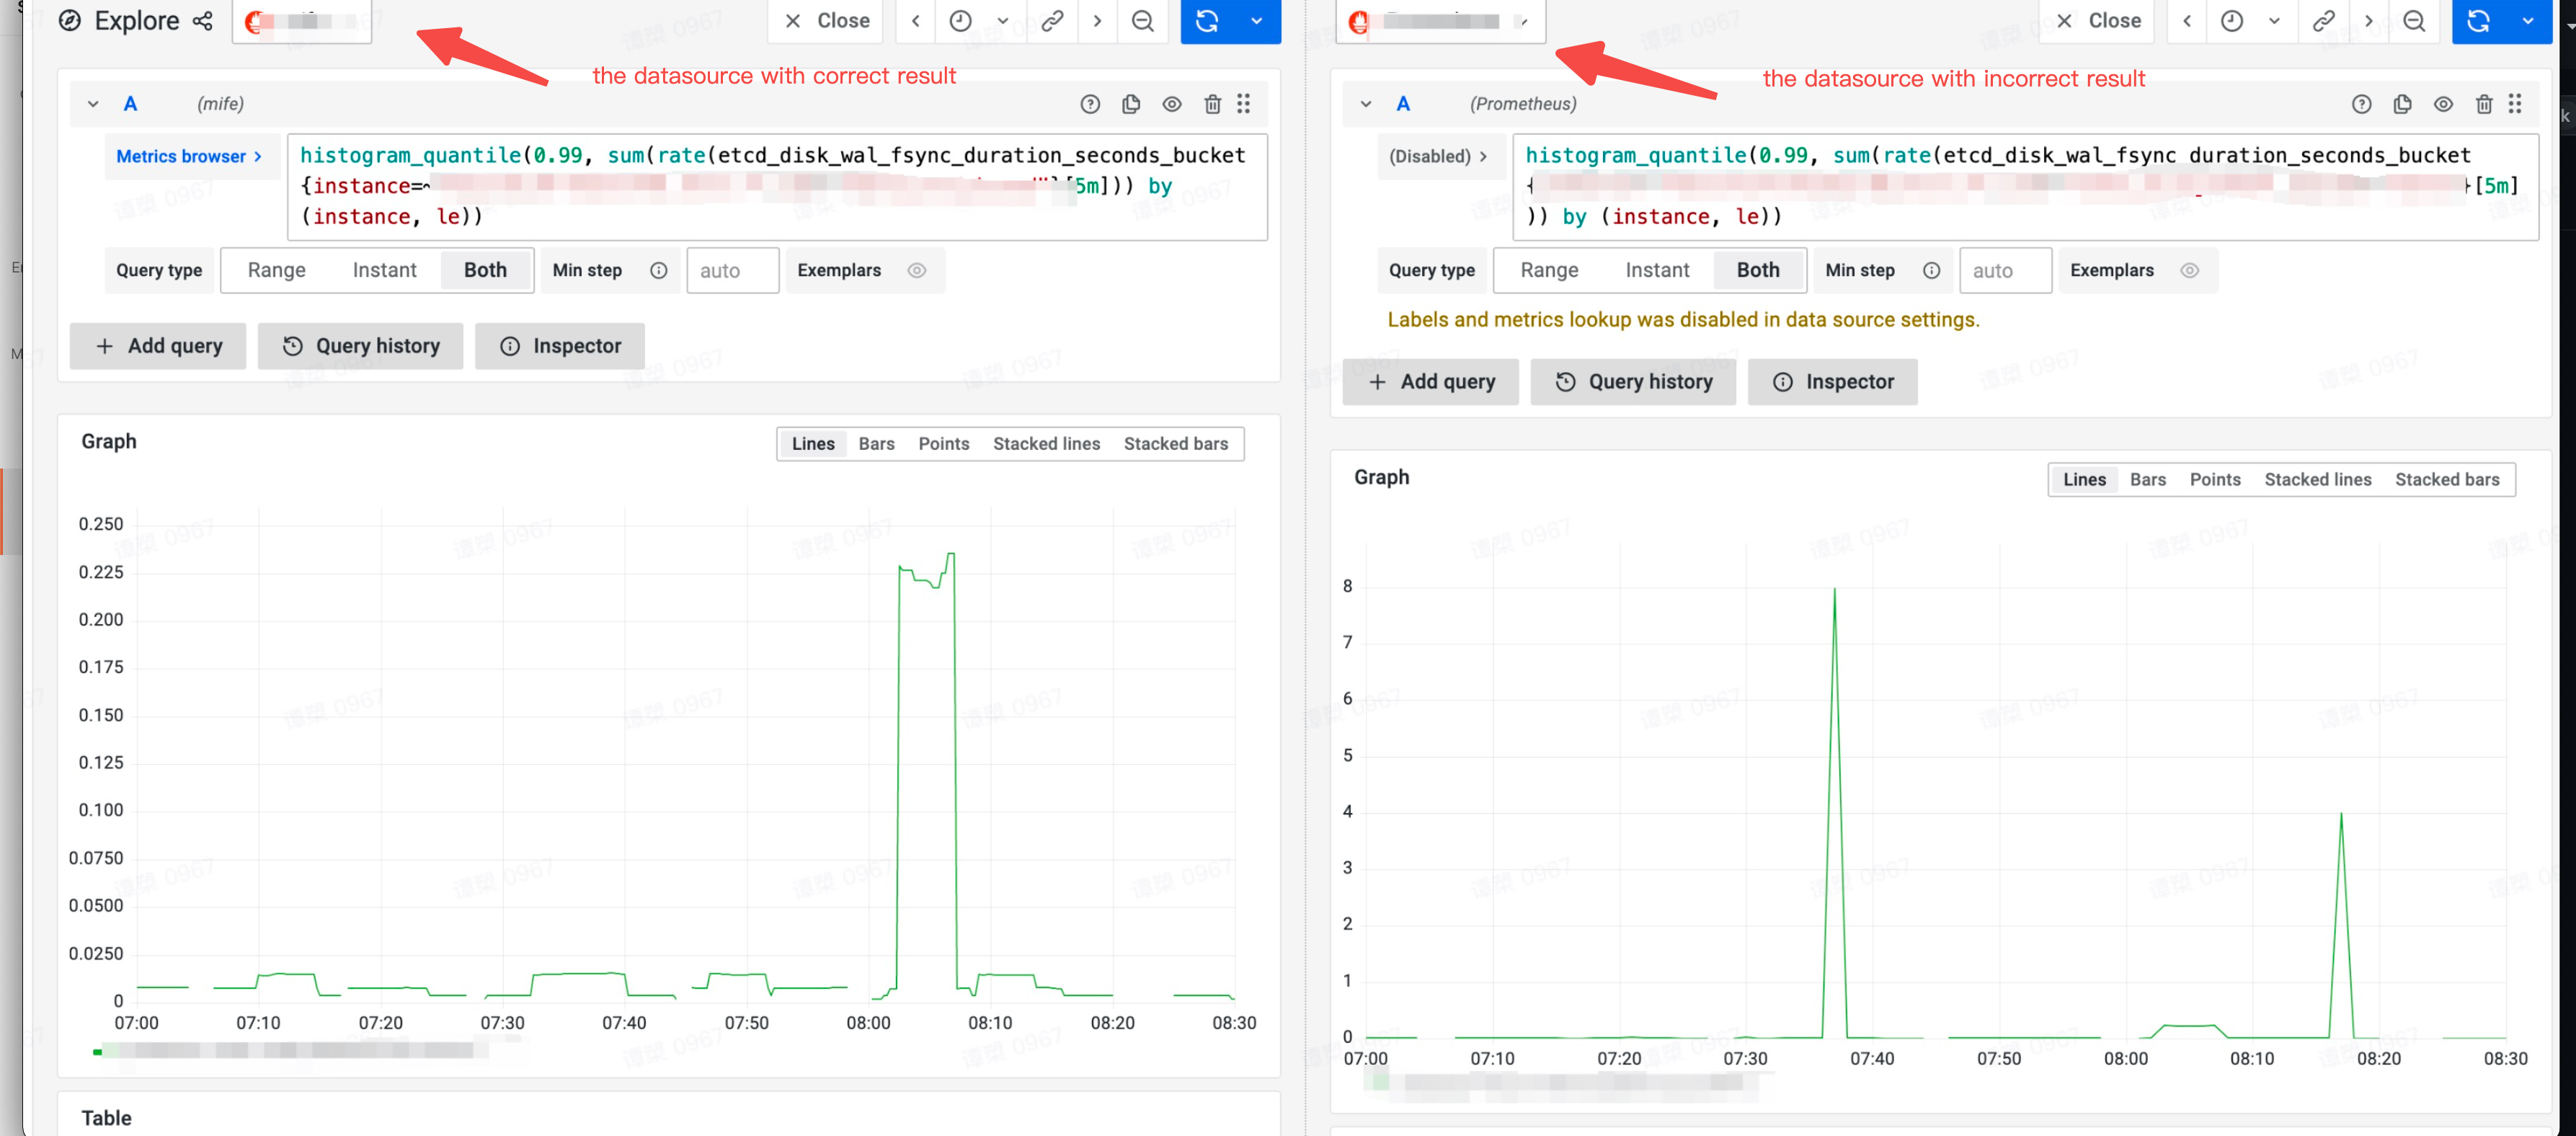Run query with left blue refresh button
The width and height of the screenshot is (2576, 1136).
point(1207,21)
